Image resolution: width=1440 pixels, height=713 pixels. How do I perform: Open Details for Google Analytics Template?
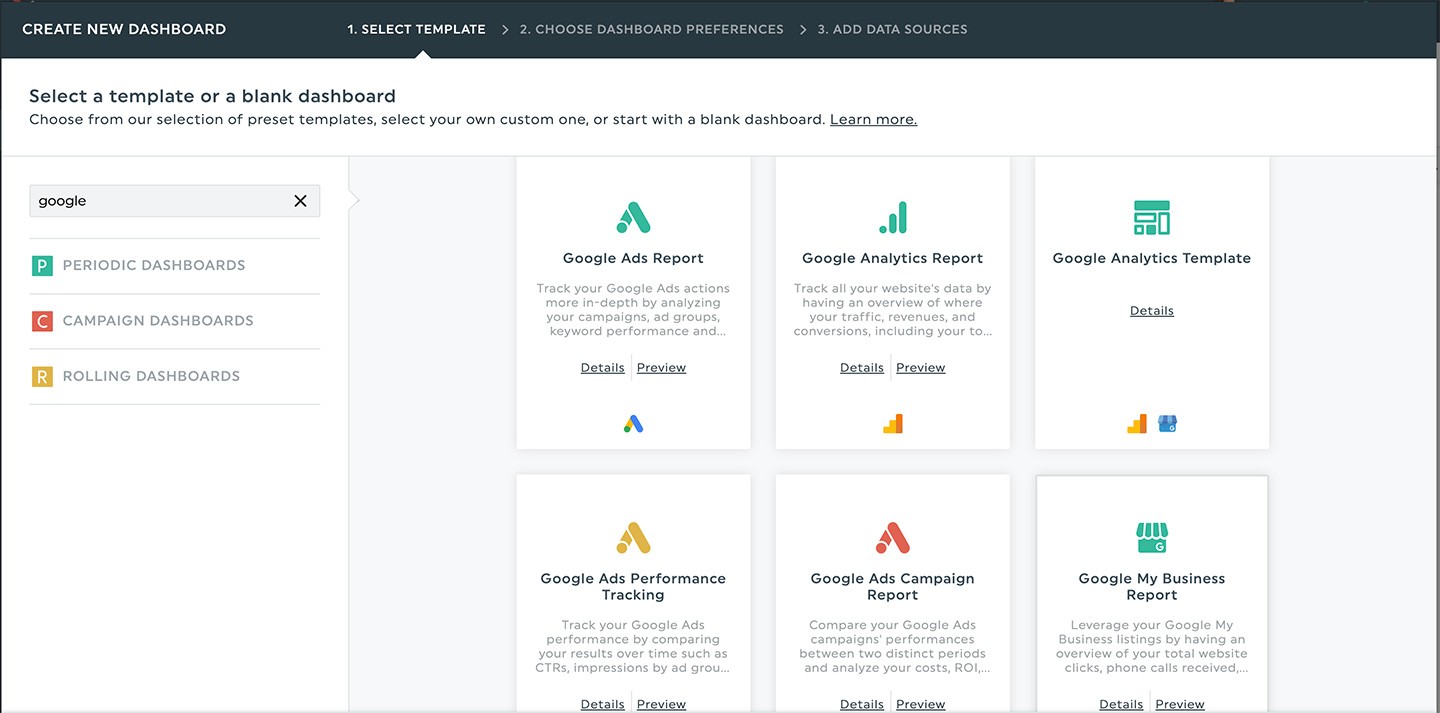1151,311
